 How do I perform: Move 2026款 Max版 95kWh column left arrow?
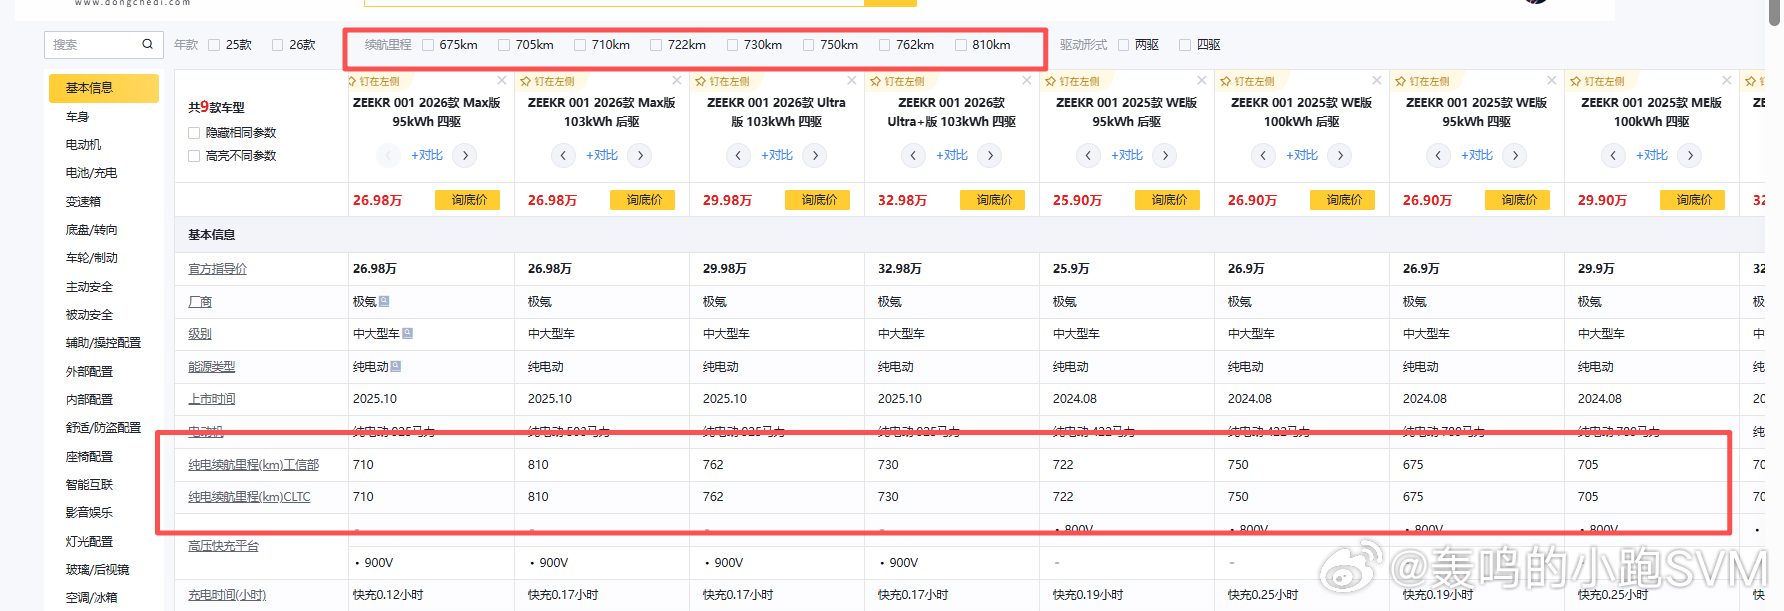(388, 155)
